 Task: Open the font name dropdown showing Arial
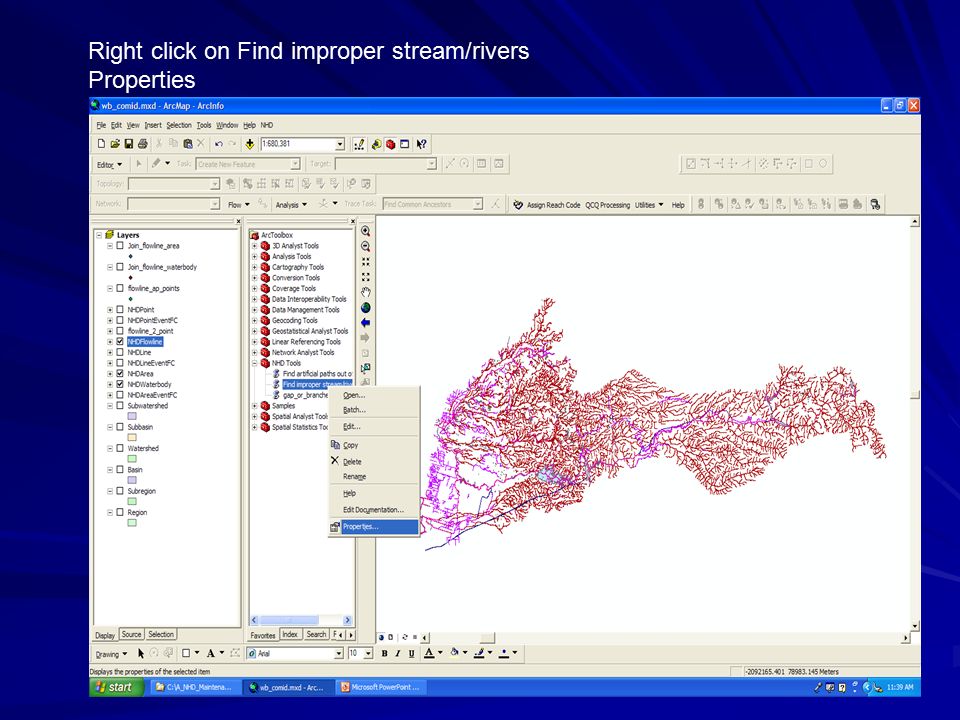339,653
